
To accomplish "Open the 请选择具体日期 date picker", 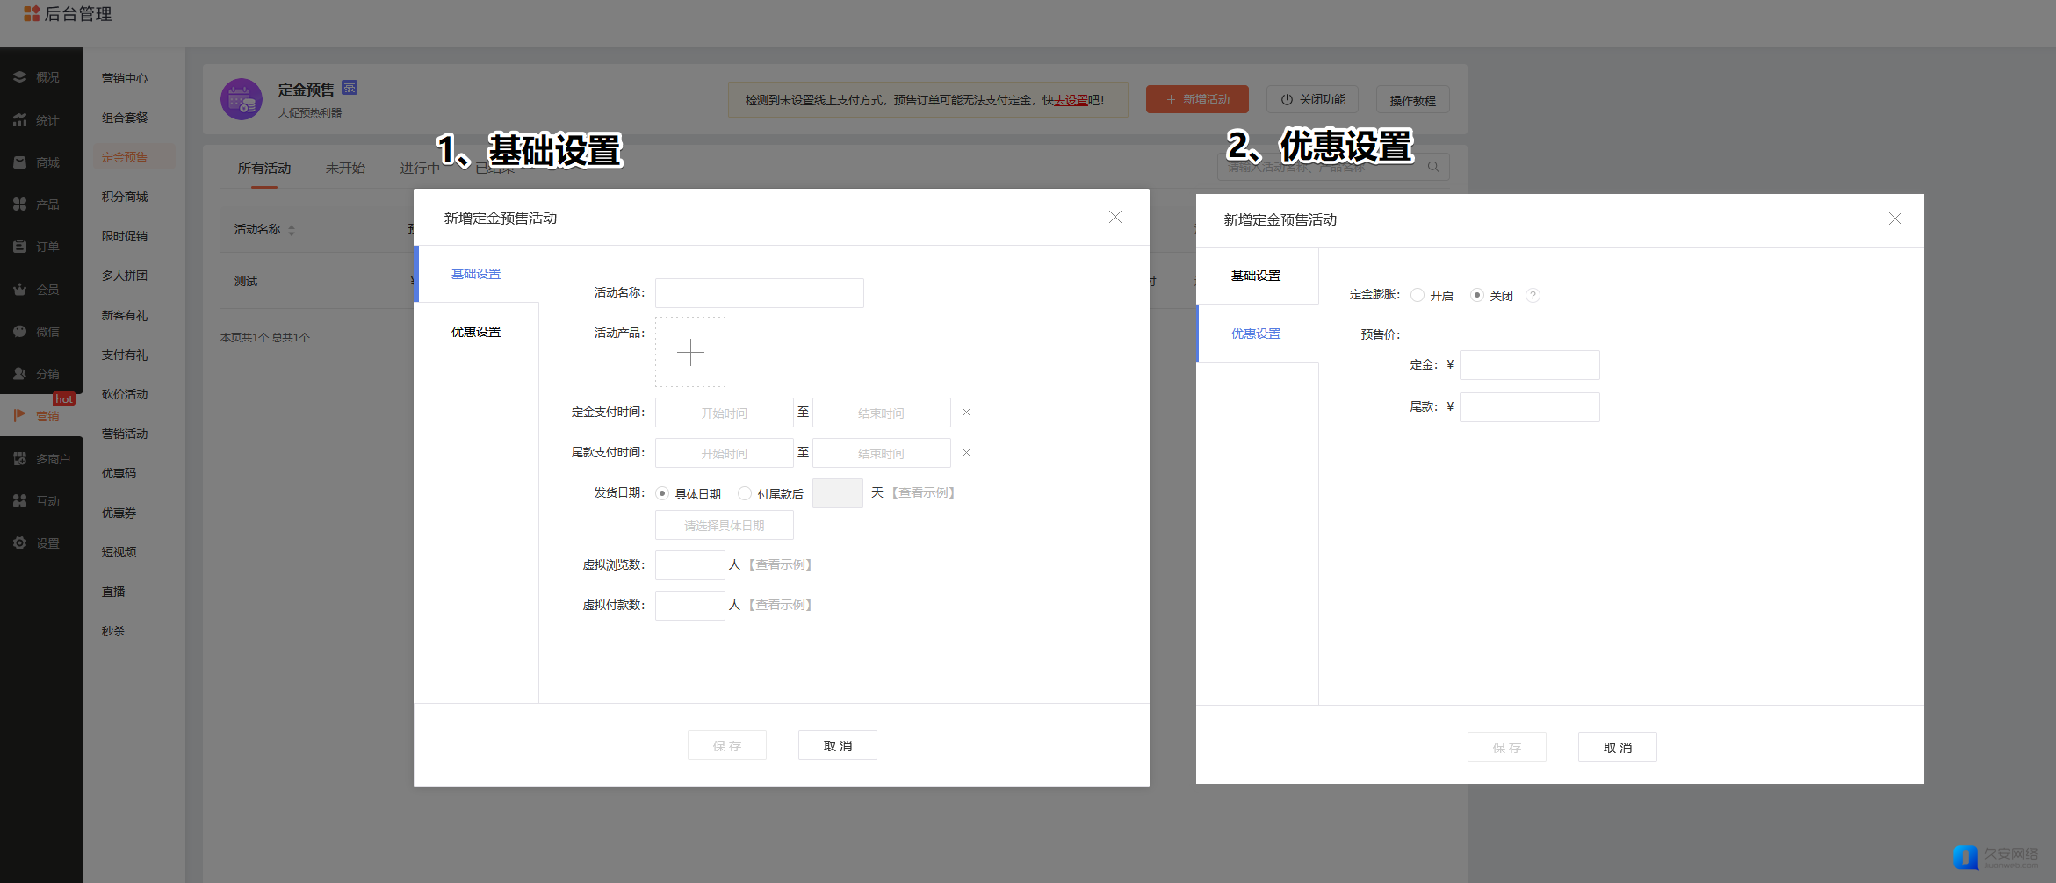I will tap(724, 525).
